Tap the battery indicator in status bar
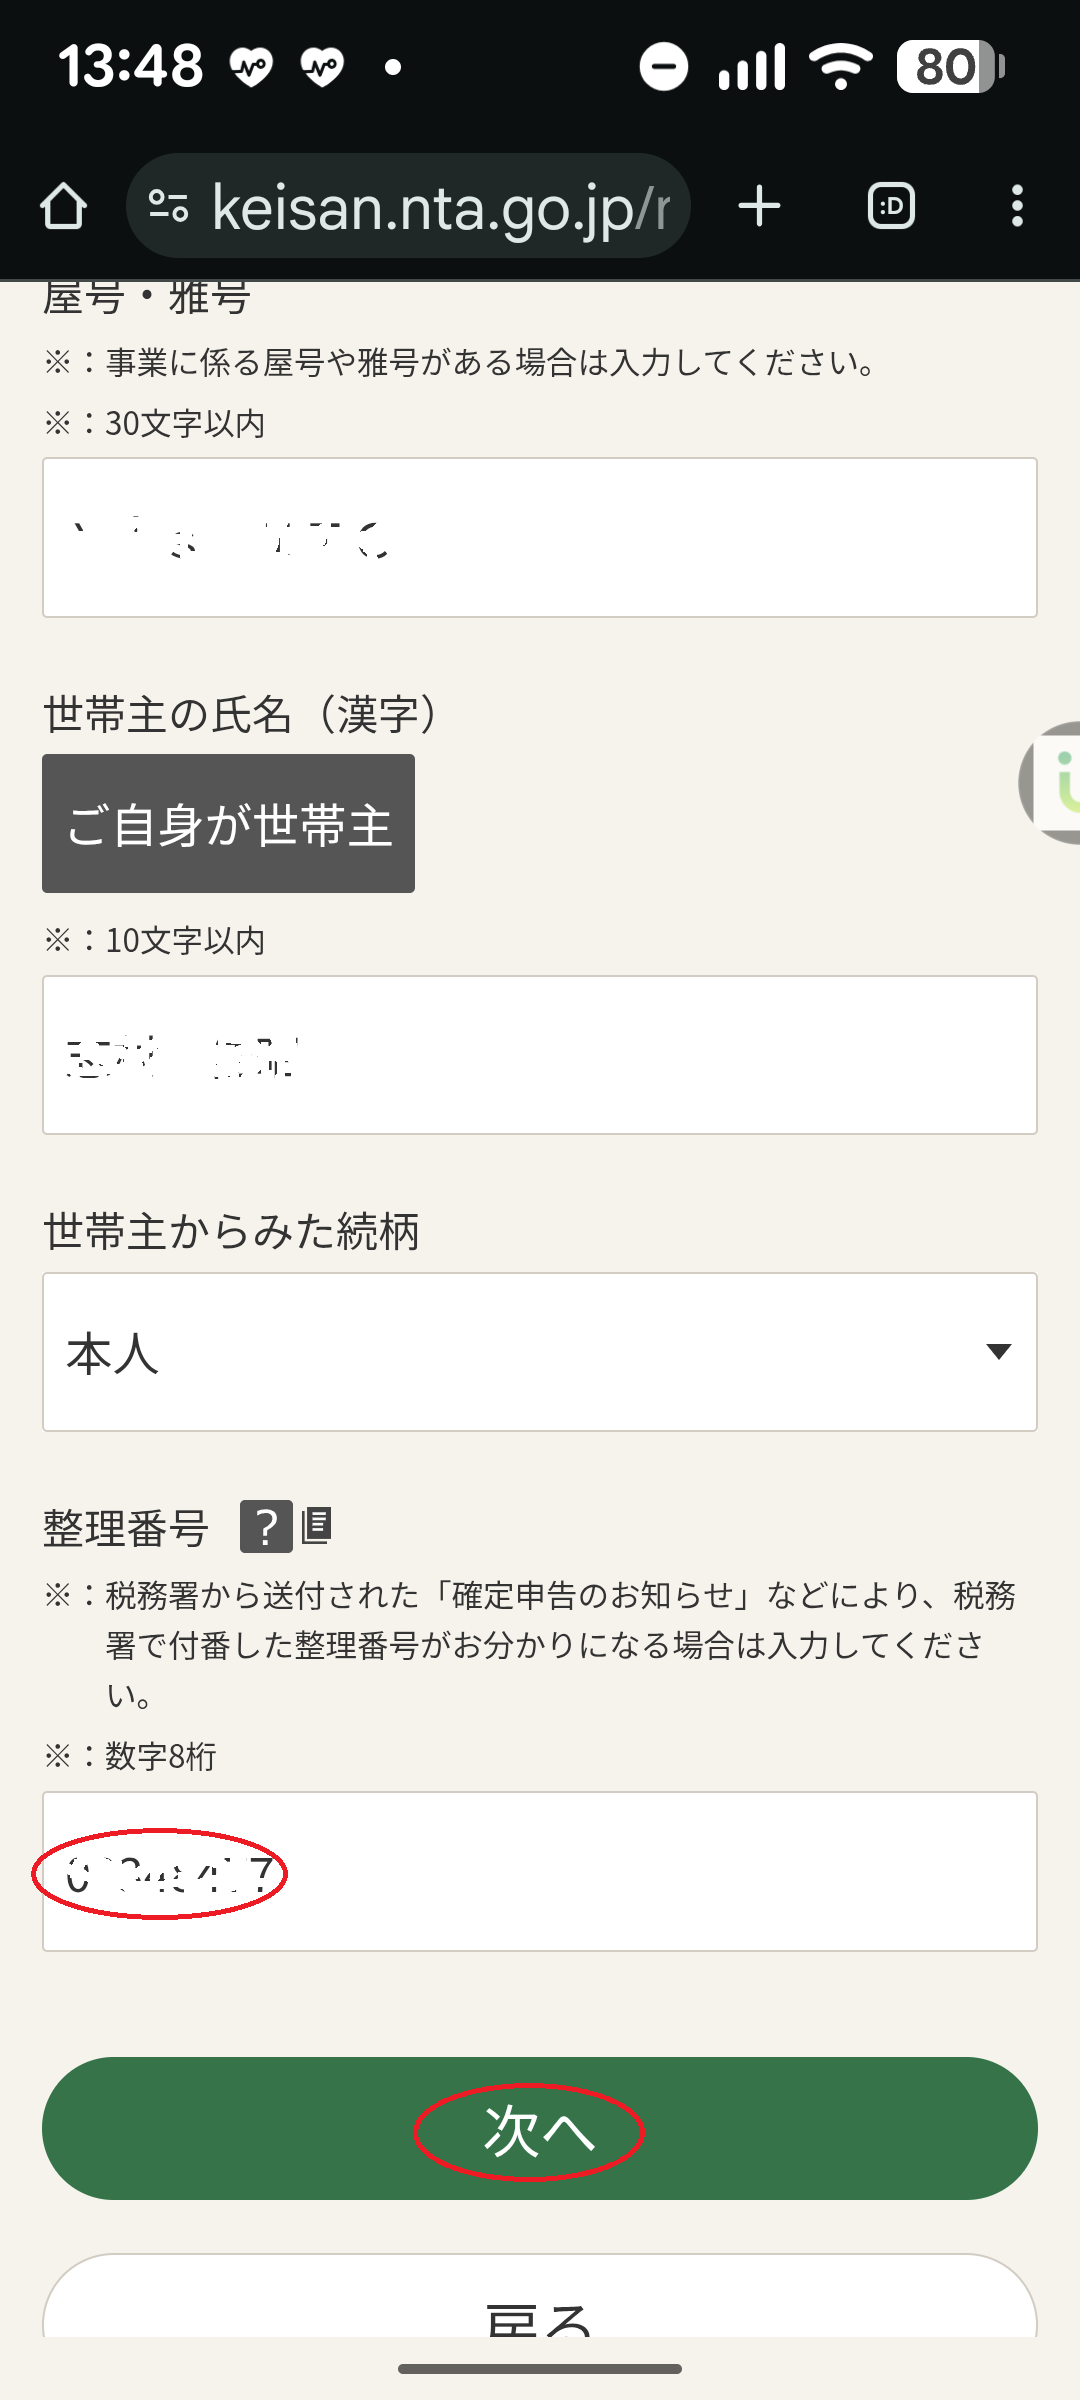 tap(950, 67)
